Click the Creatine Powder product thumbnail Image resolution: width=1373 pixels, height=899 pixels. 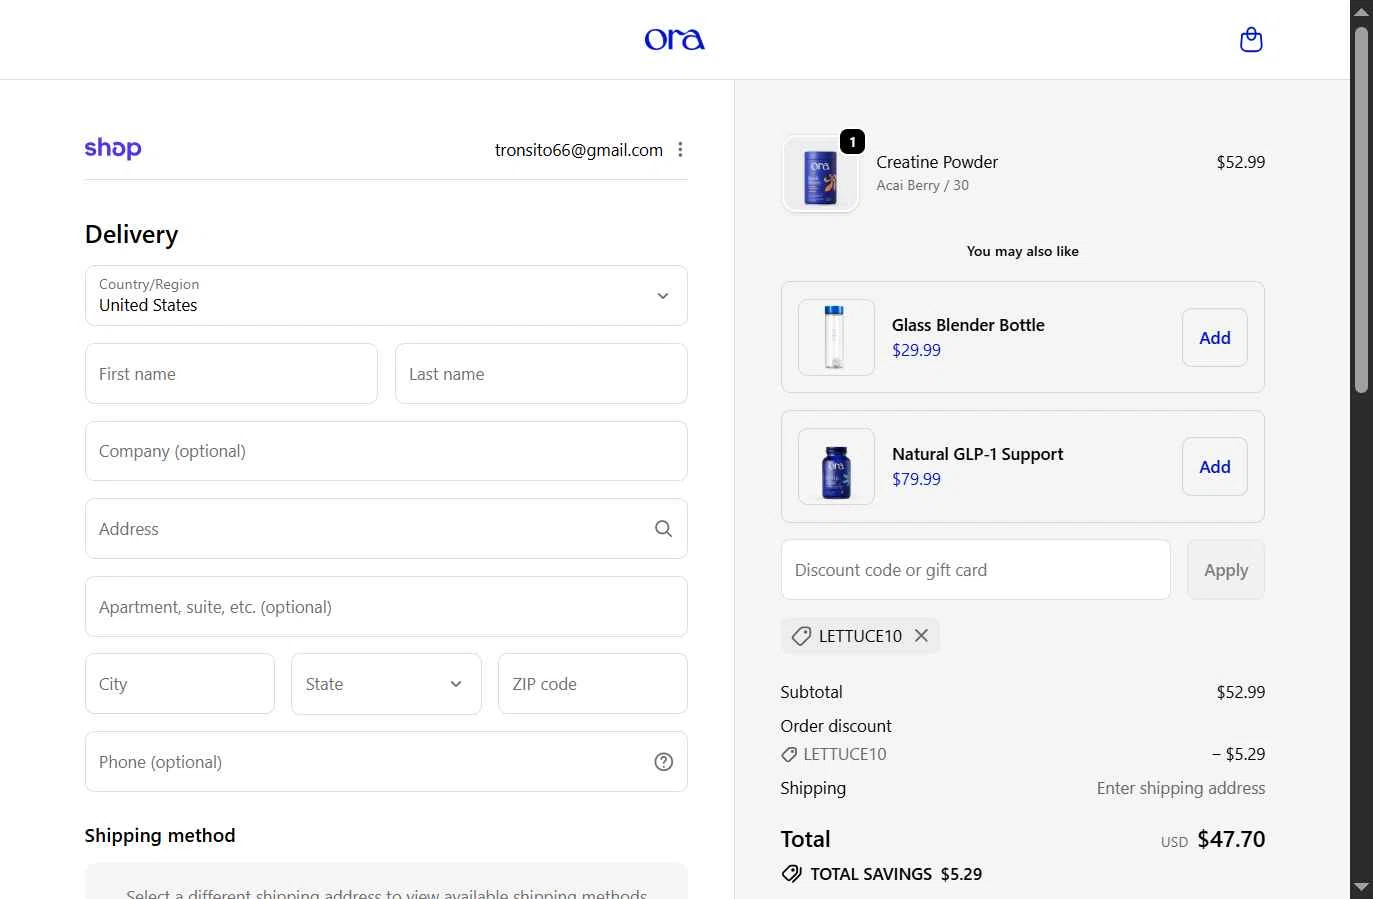(x=820, y=174)
